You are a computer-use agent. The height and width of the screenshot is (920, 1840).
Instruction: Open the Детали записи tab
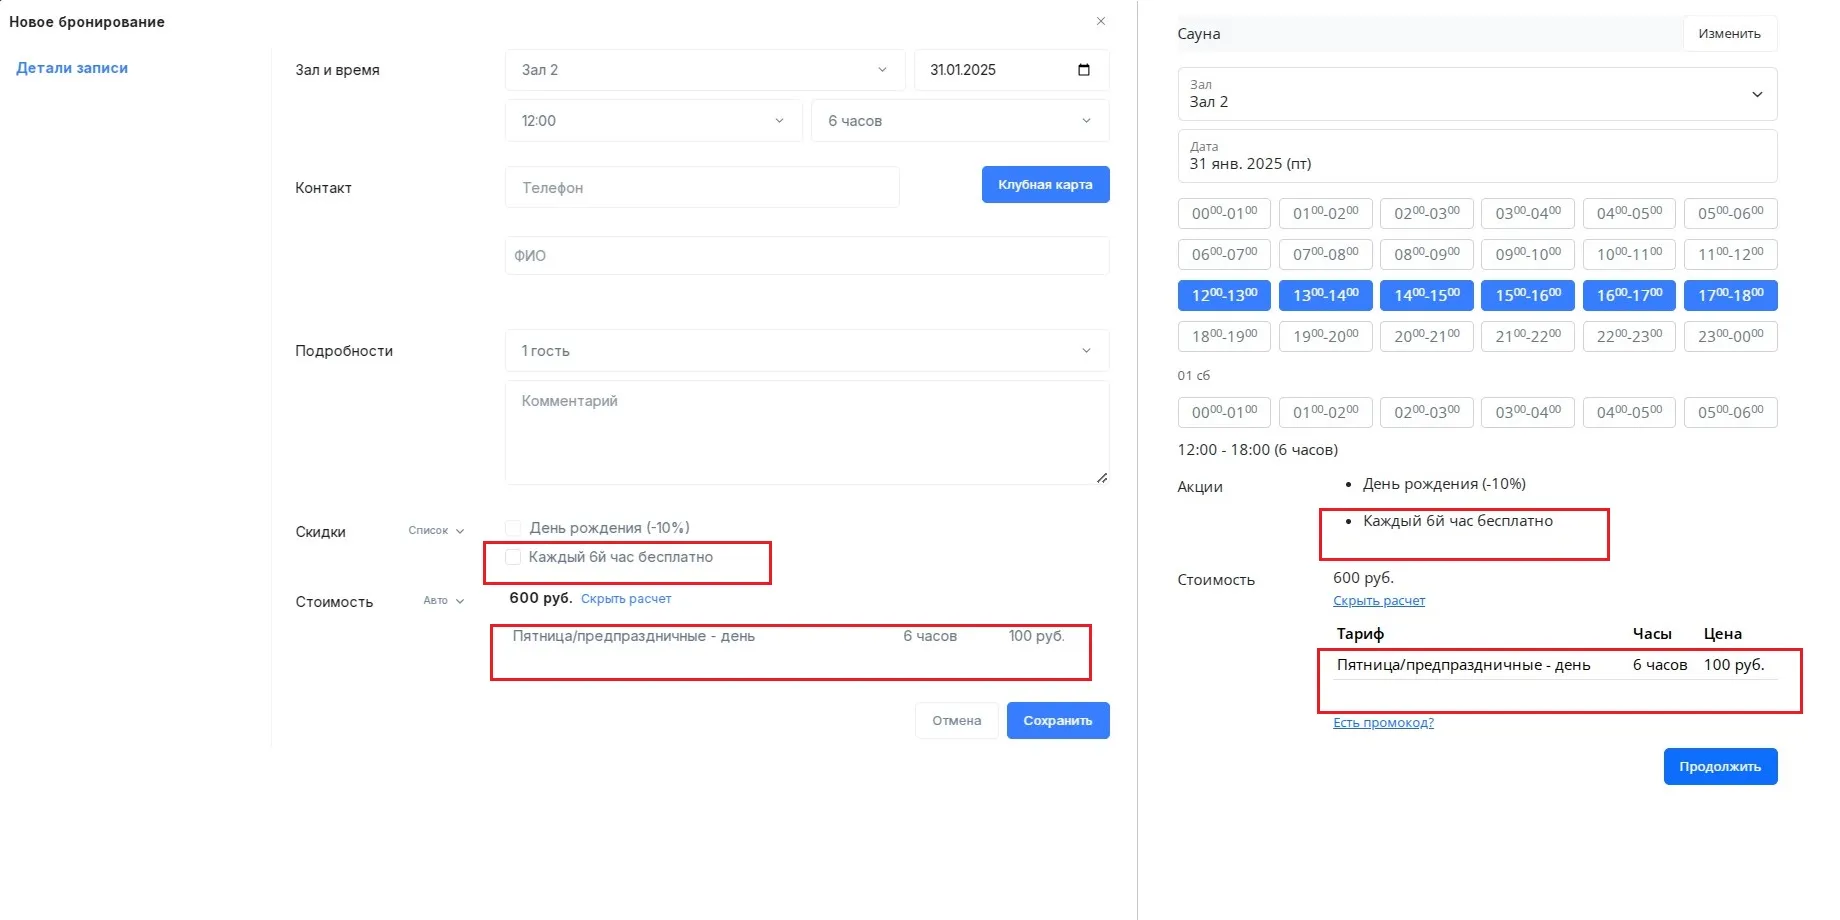pos(72,68)
